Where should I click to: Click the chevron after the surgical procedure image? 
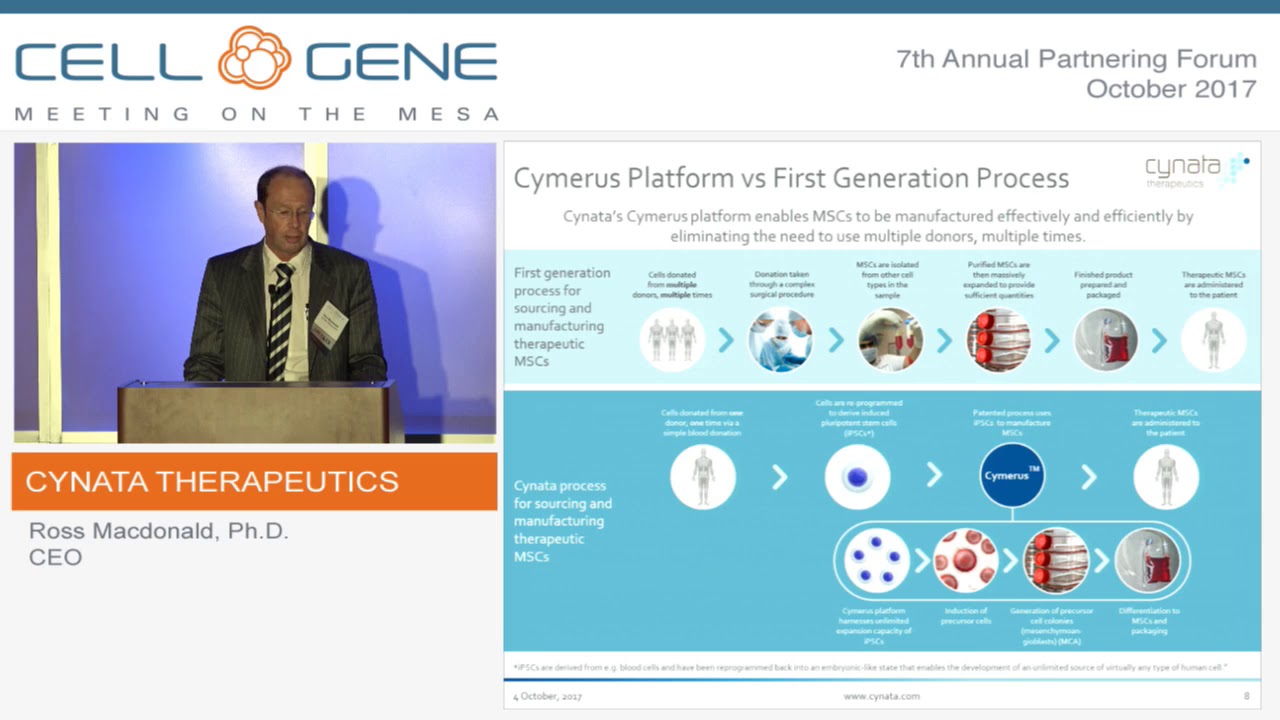(835, 341)
